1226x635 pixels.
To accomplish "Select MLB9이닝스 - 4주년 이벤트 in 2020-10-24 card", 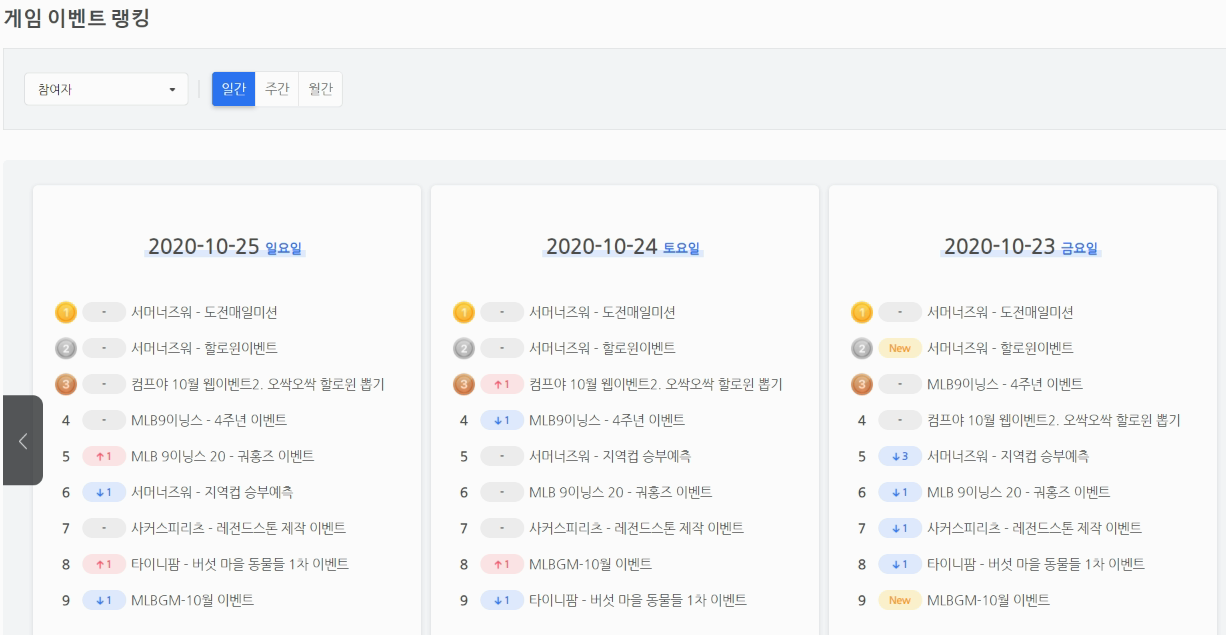I will (607, 420).
